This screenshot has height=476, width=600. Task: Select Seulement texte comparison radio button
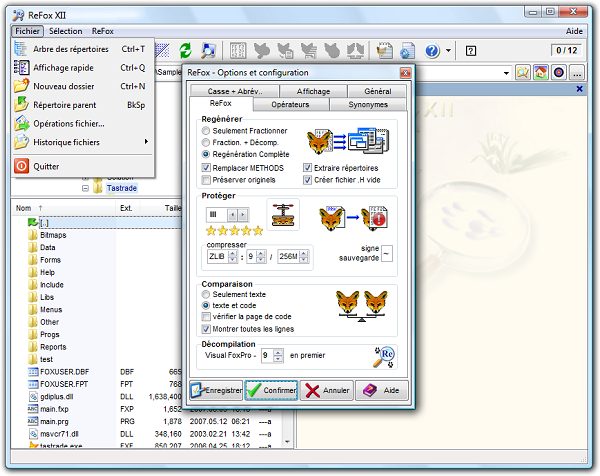coord(206,294)
